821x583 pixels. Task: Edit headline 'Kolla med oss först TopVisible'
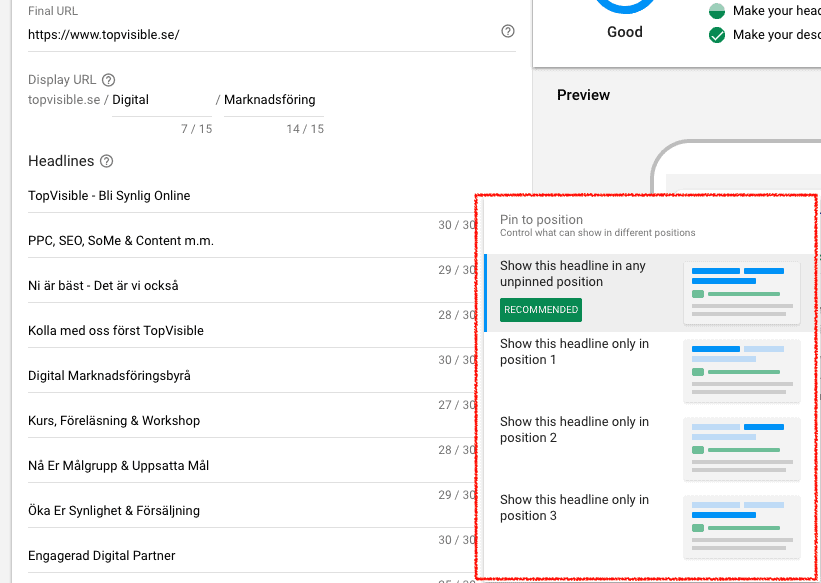pyautogui.click(x=251, y=331)
